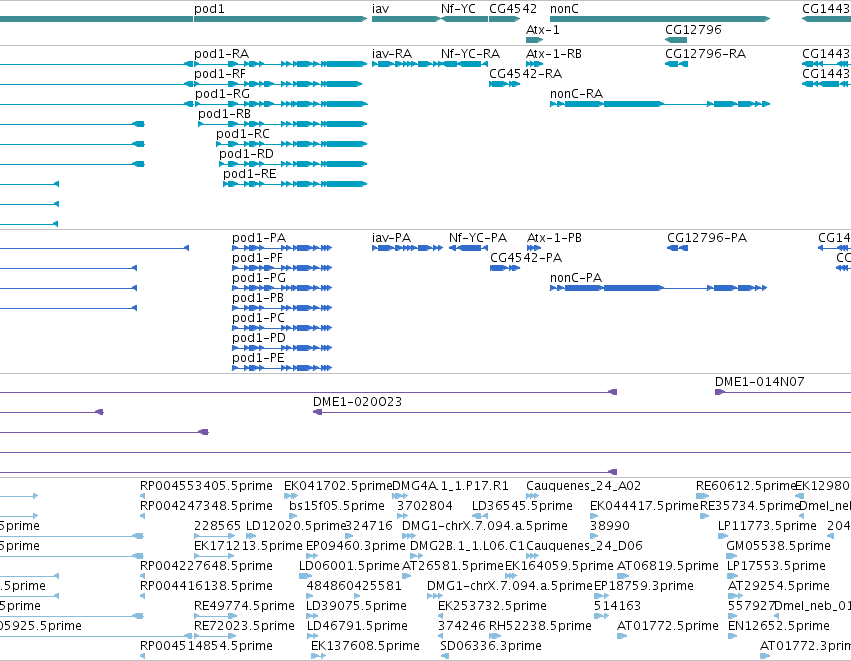Select feature 38990
The height and width of the screenshot is (661, 851).
click(609, 526)
